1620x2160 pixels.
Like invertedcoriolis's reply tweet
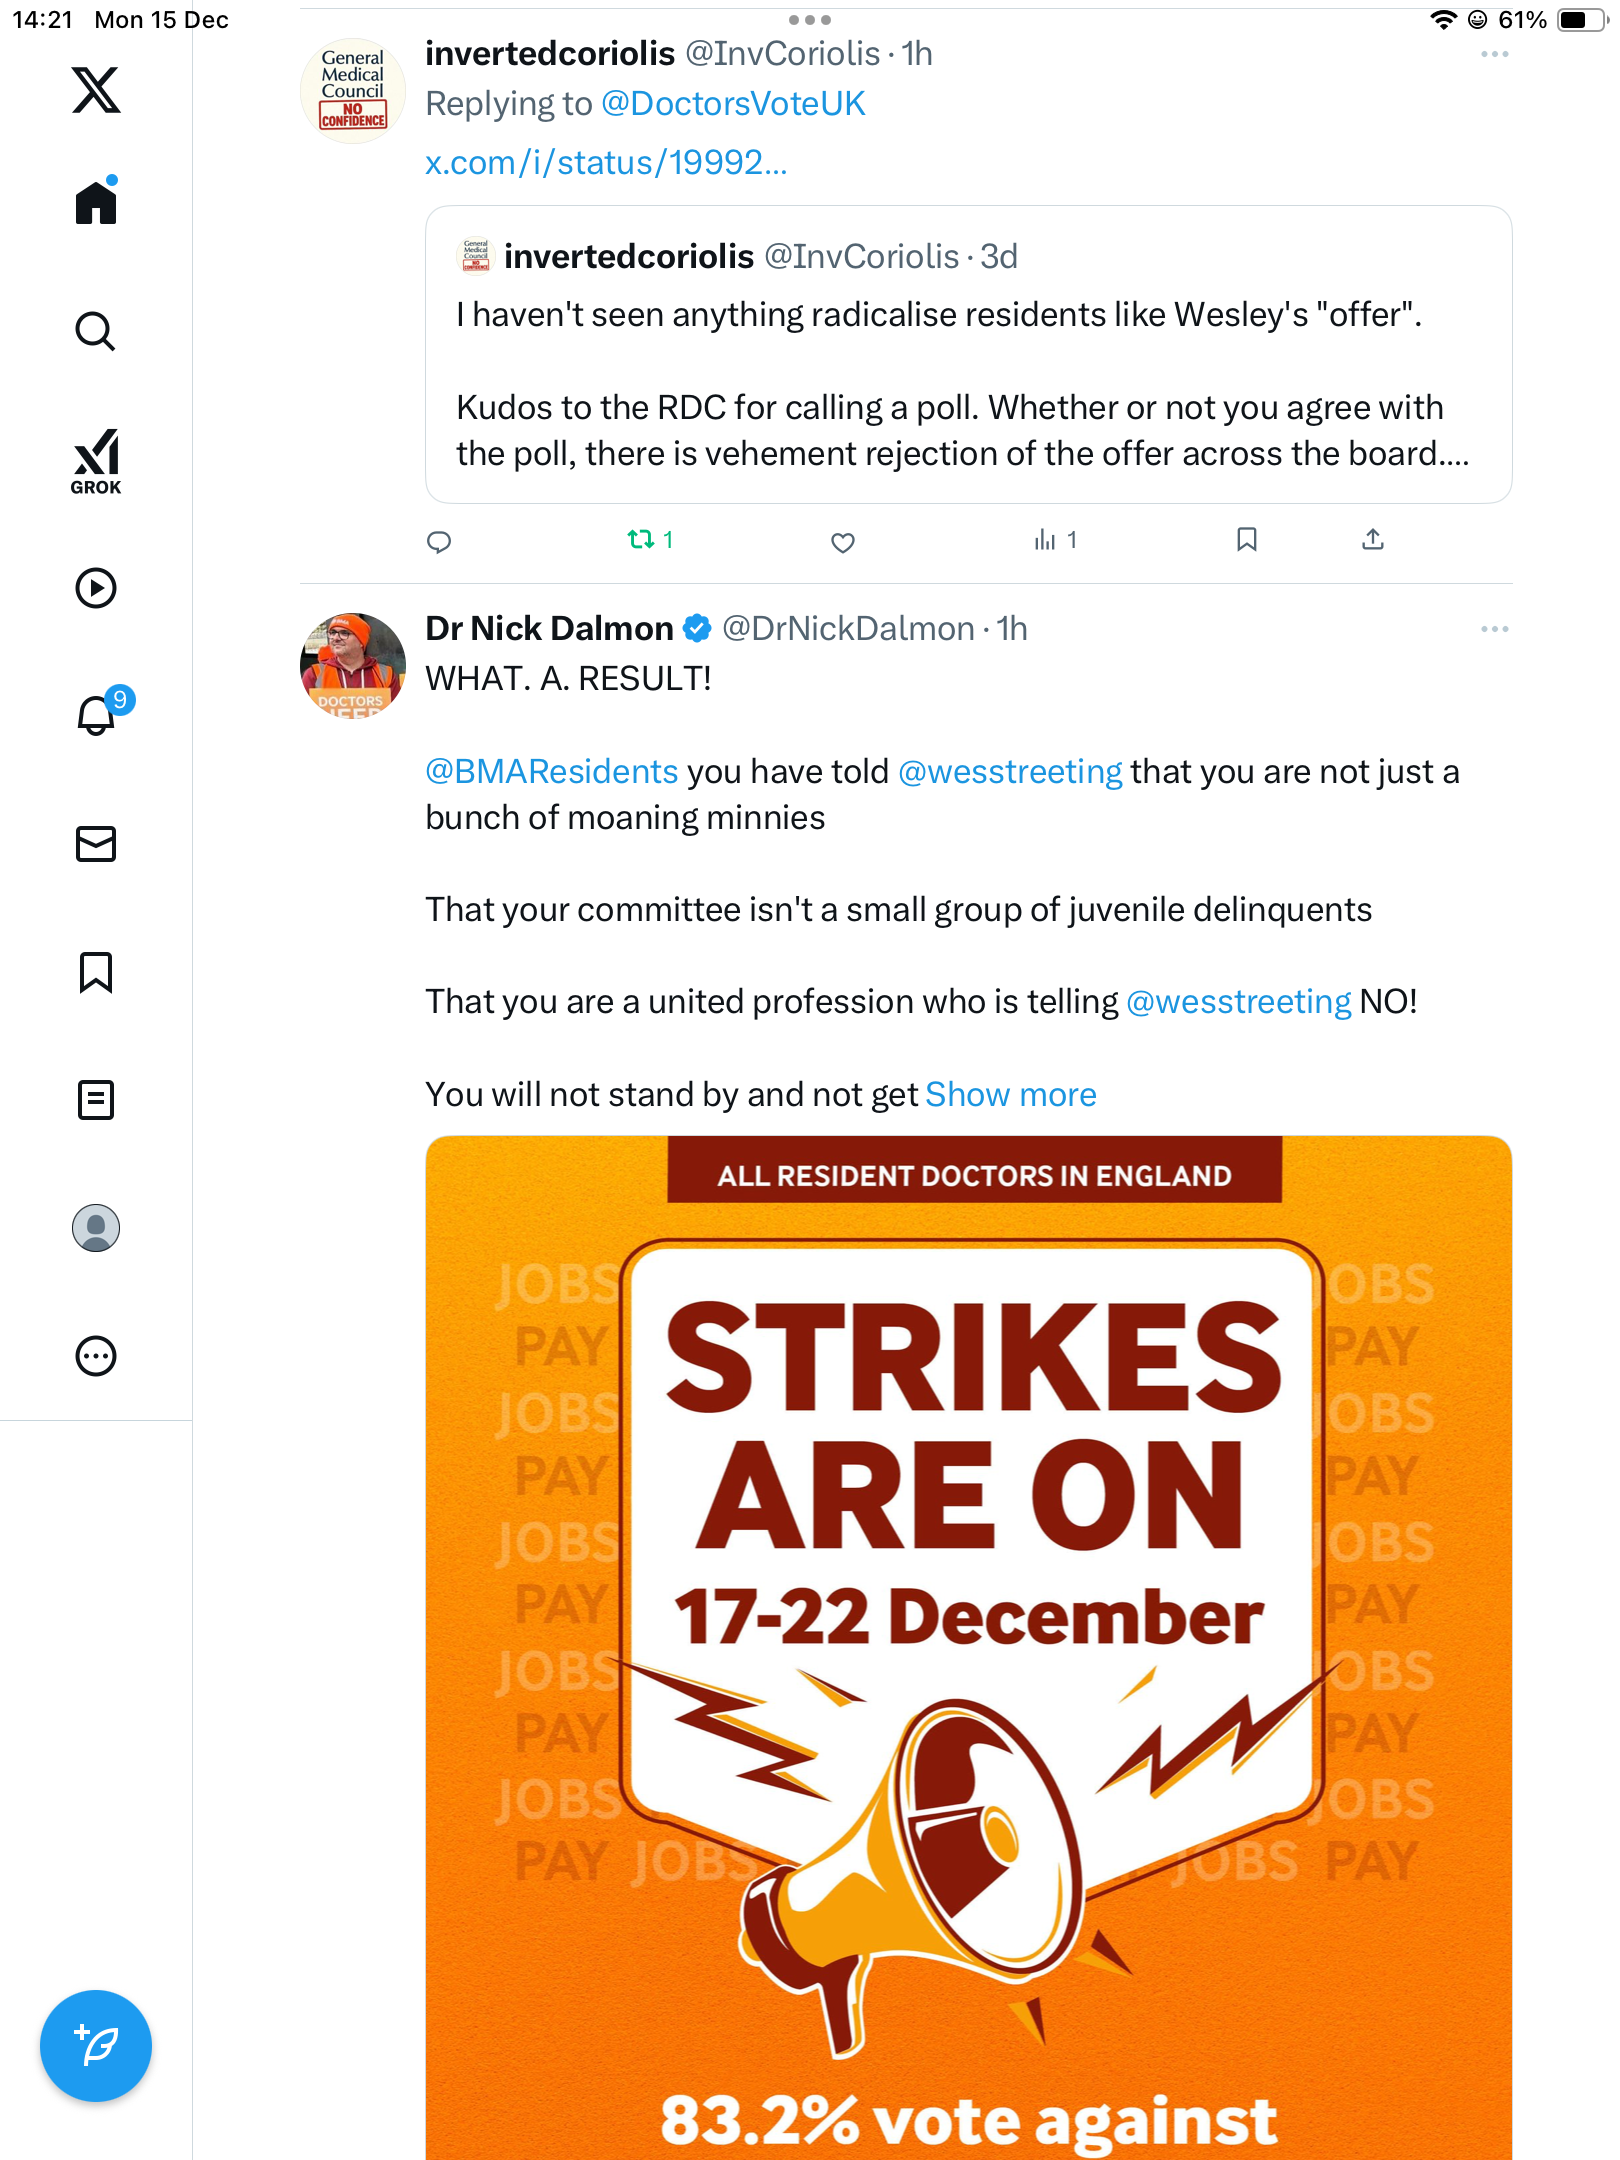[x=843, y=542]
